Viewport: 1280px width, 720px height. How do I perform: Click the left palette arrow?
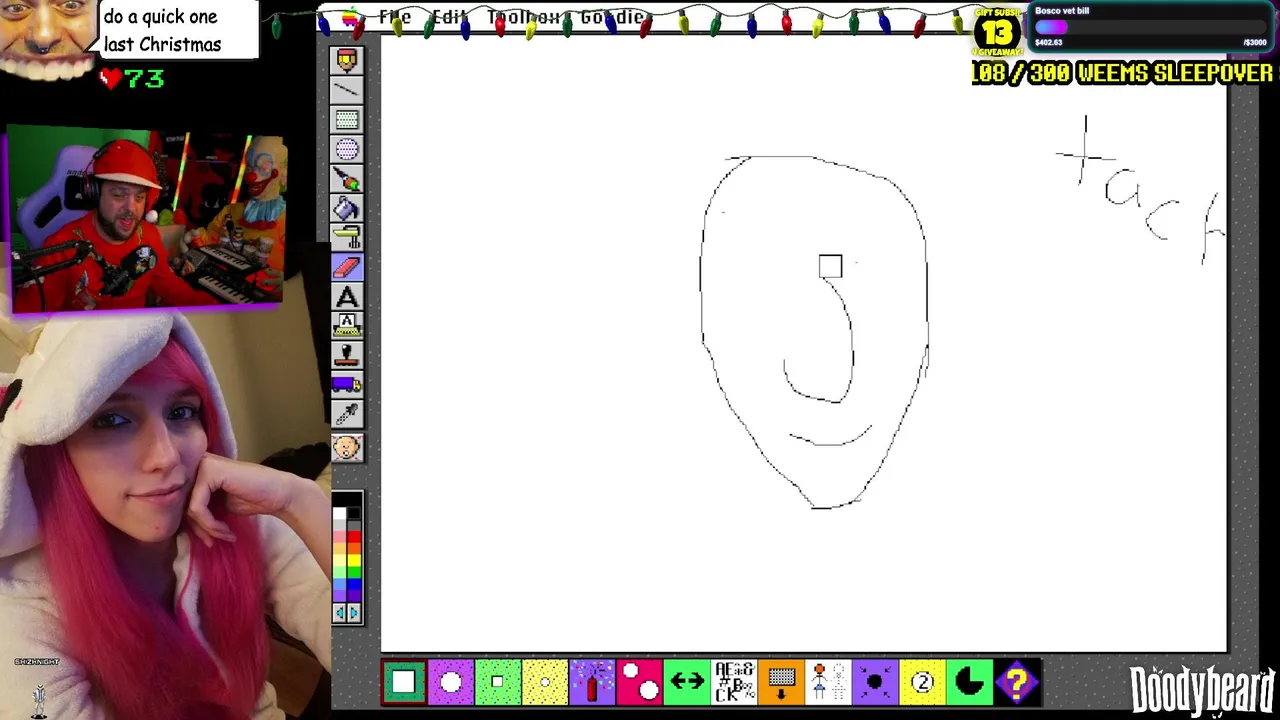coord(339,613)
